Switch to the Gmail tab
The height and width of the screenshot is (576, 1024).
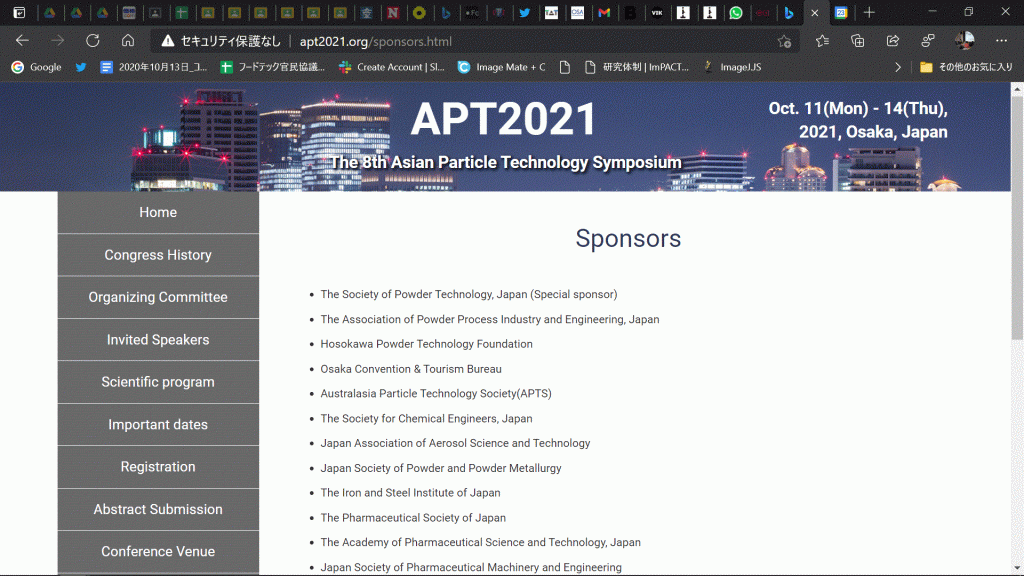[x=603, y=13]
